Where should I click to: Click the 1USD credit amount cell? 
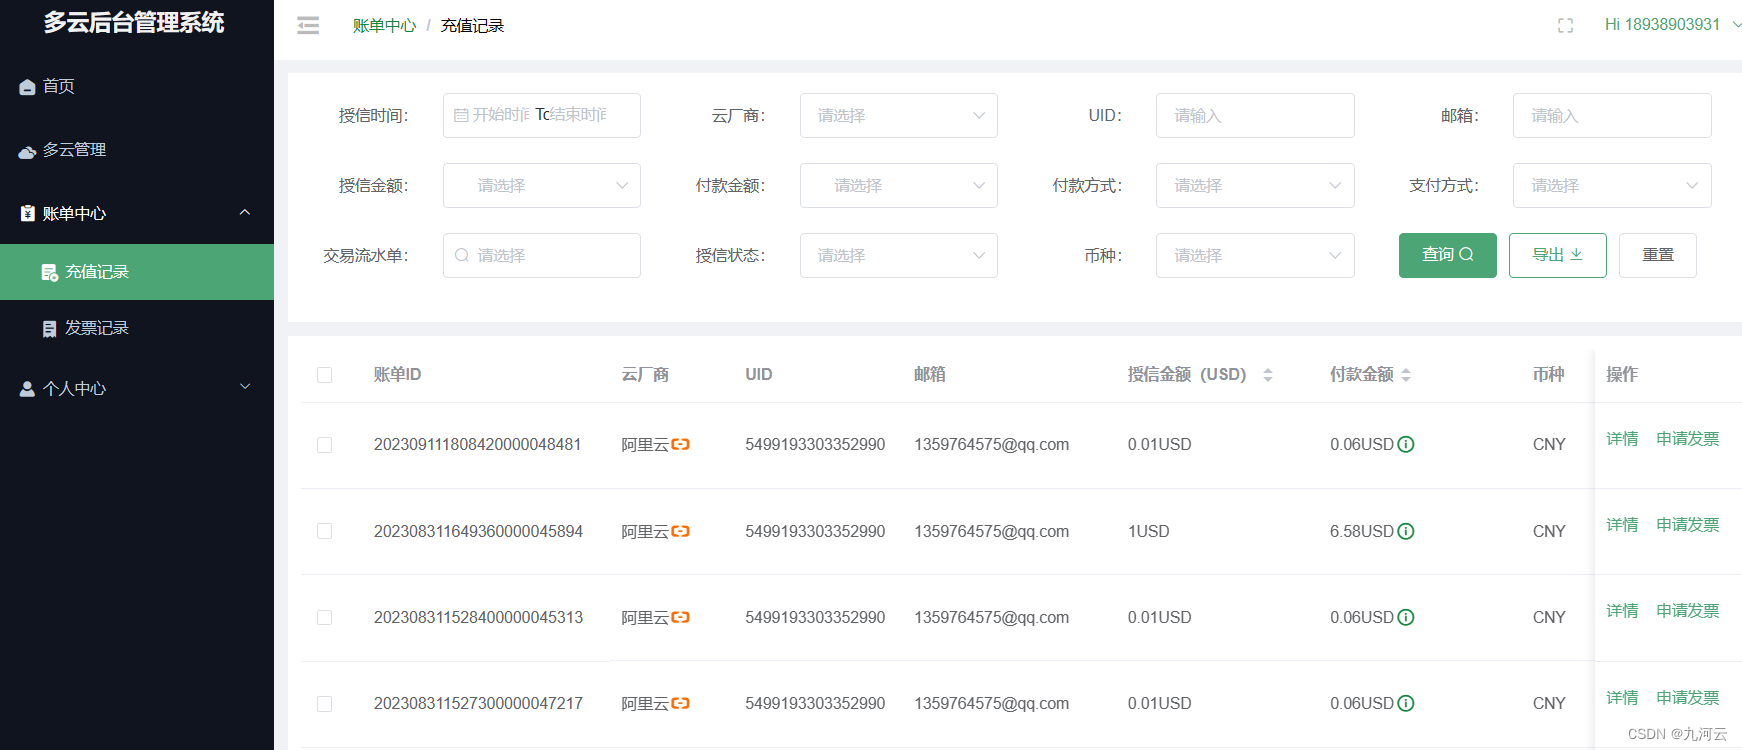[1148, 531]
